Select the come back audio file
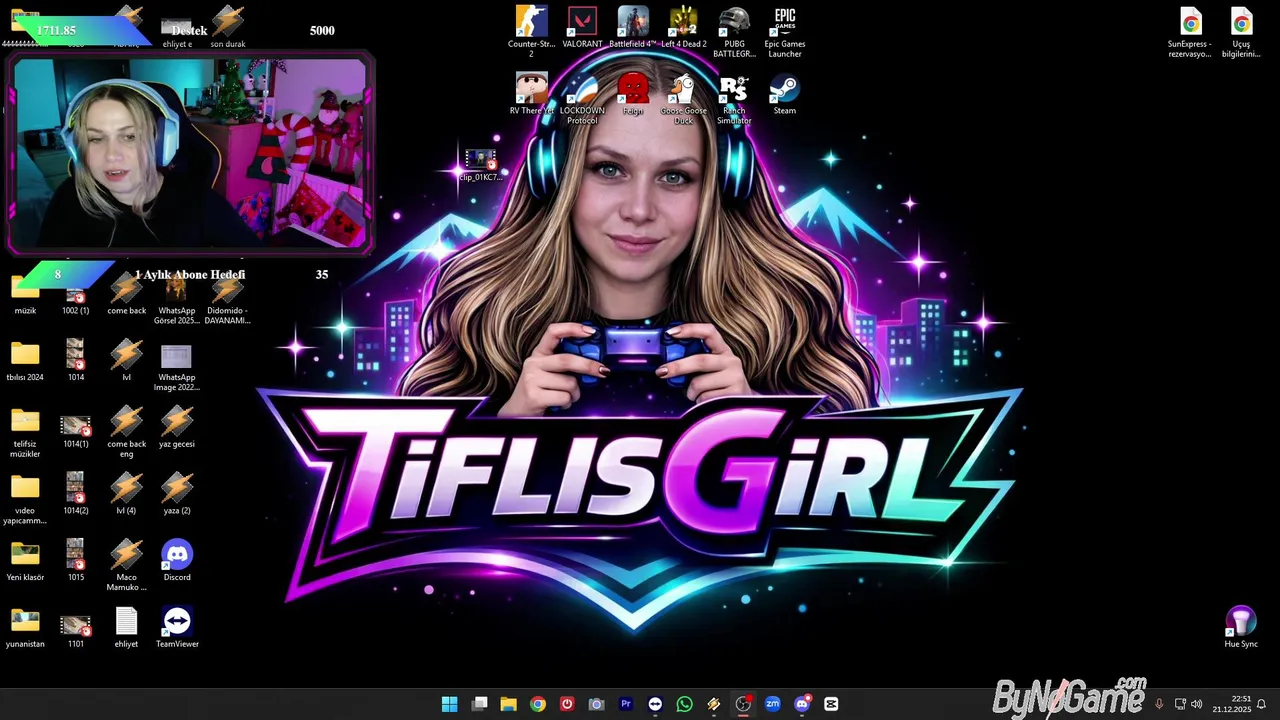 [126, 295]
